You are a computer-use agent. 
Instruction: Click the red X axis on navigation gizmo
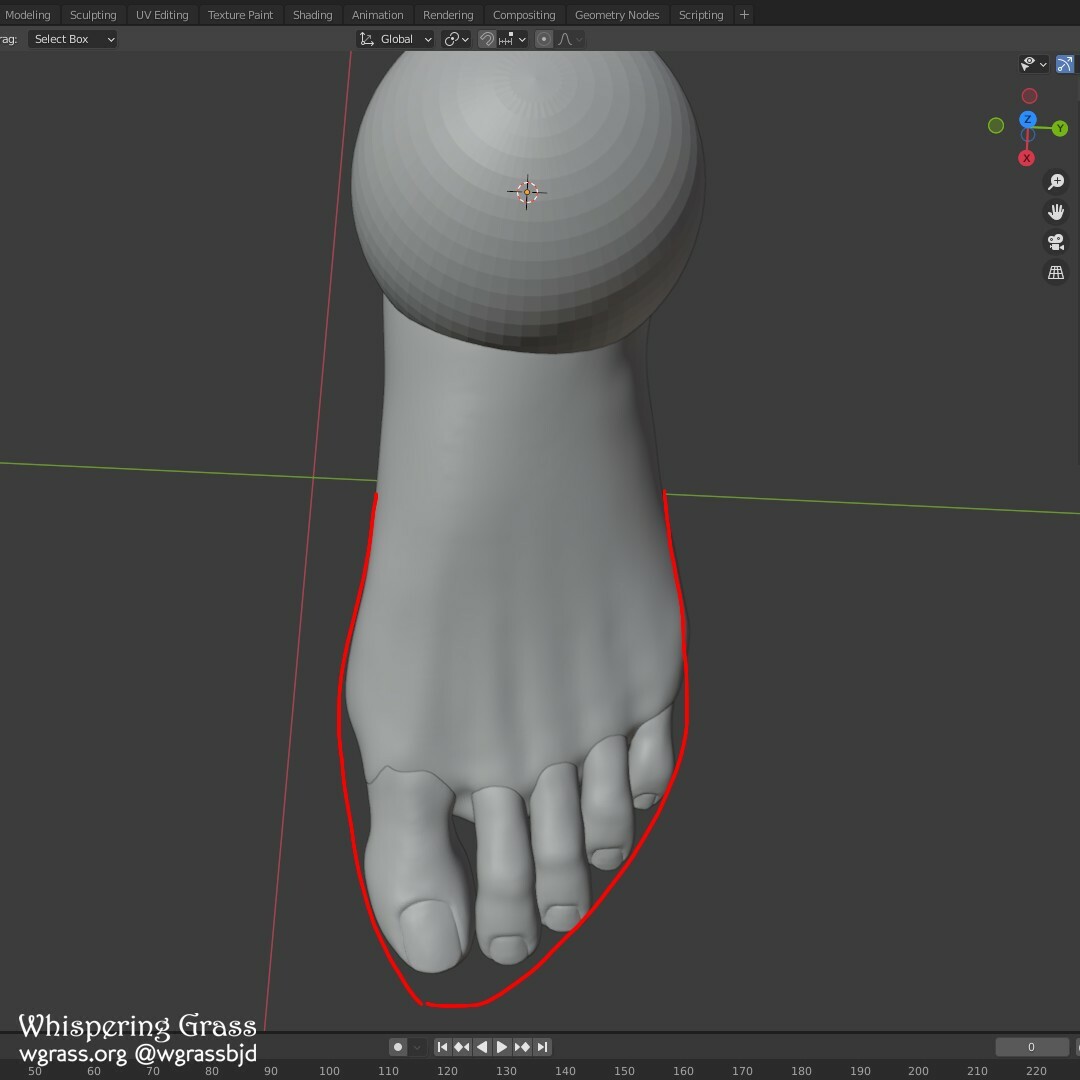1026,158
